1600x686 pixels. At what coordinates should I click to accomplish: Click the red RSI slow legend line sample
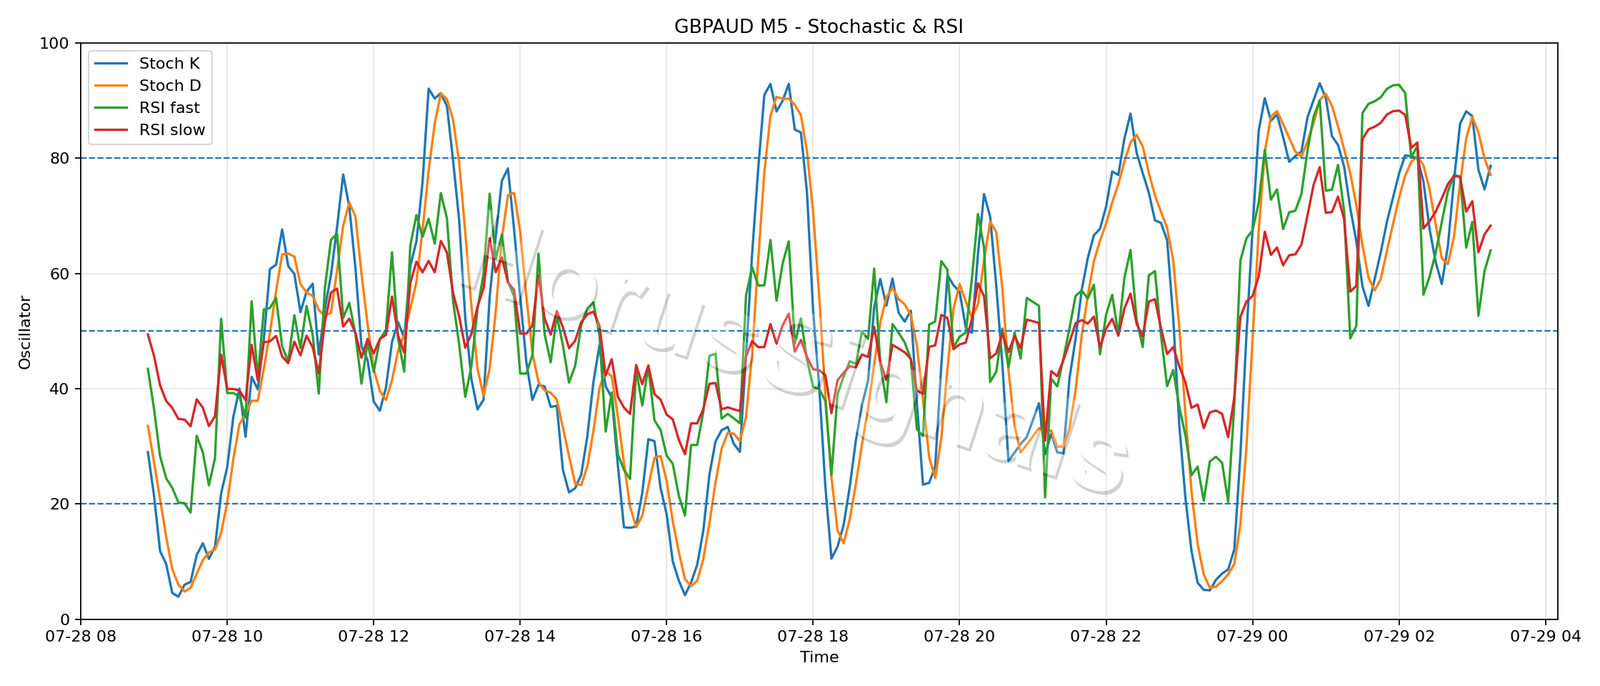pos(111,130)
